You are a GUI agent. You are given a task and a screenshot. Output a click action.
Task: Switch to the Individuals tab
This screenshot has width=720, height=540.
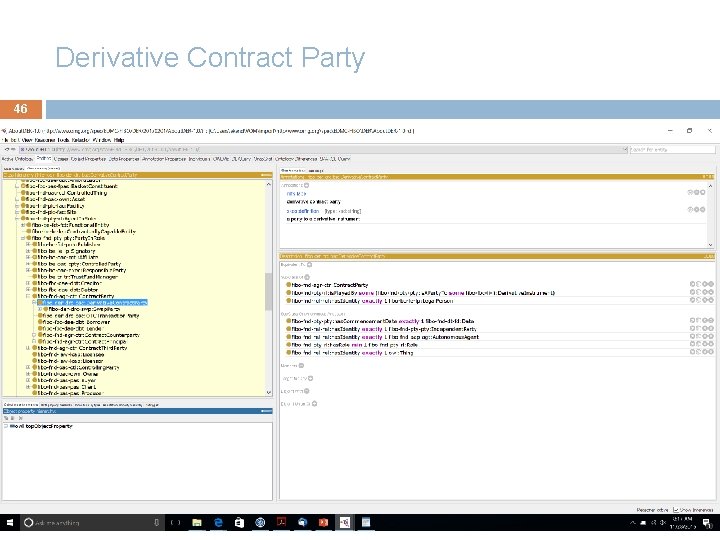(x=199, y=159)
